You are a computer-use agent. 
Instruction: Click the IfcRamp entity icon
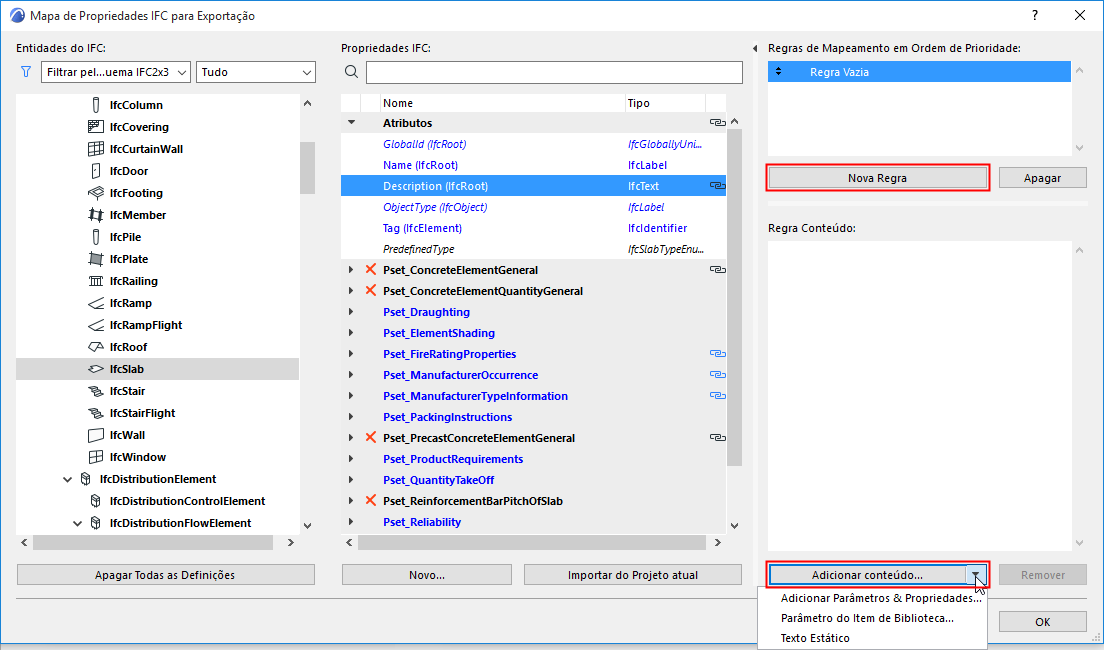96,303
